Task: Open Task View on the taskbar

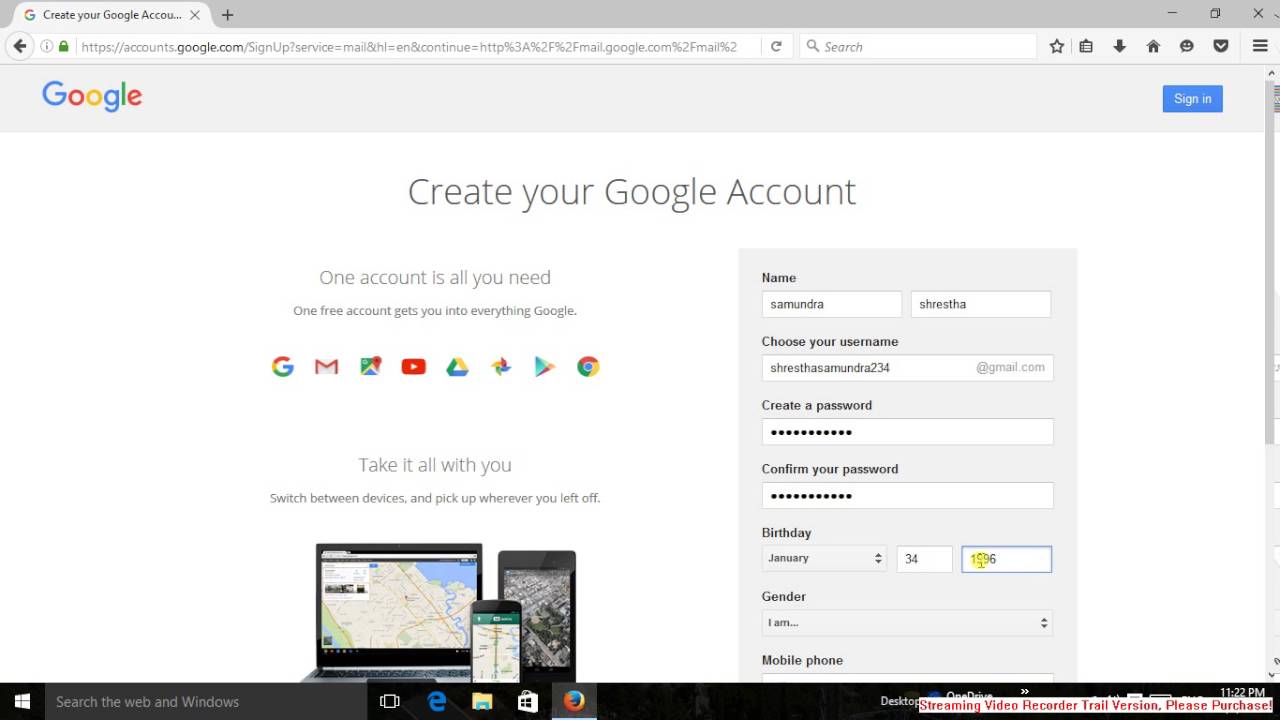Action: 390,701
